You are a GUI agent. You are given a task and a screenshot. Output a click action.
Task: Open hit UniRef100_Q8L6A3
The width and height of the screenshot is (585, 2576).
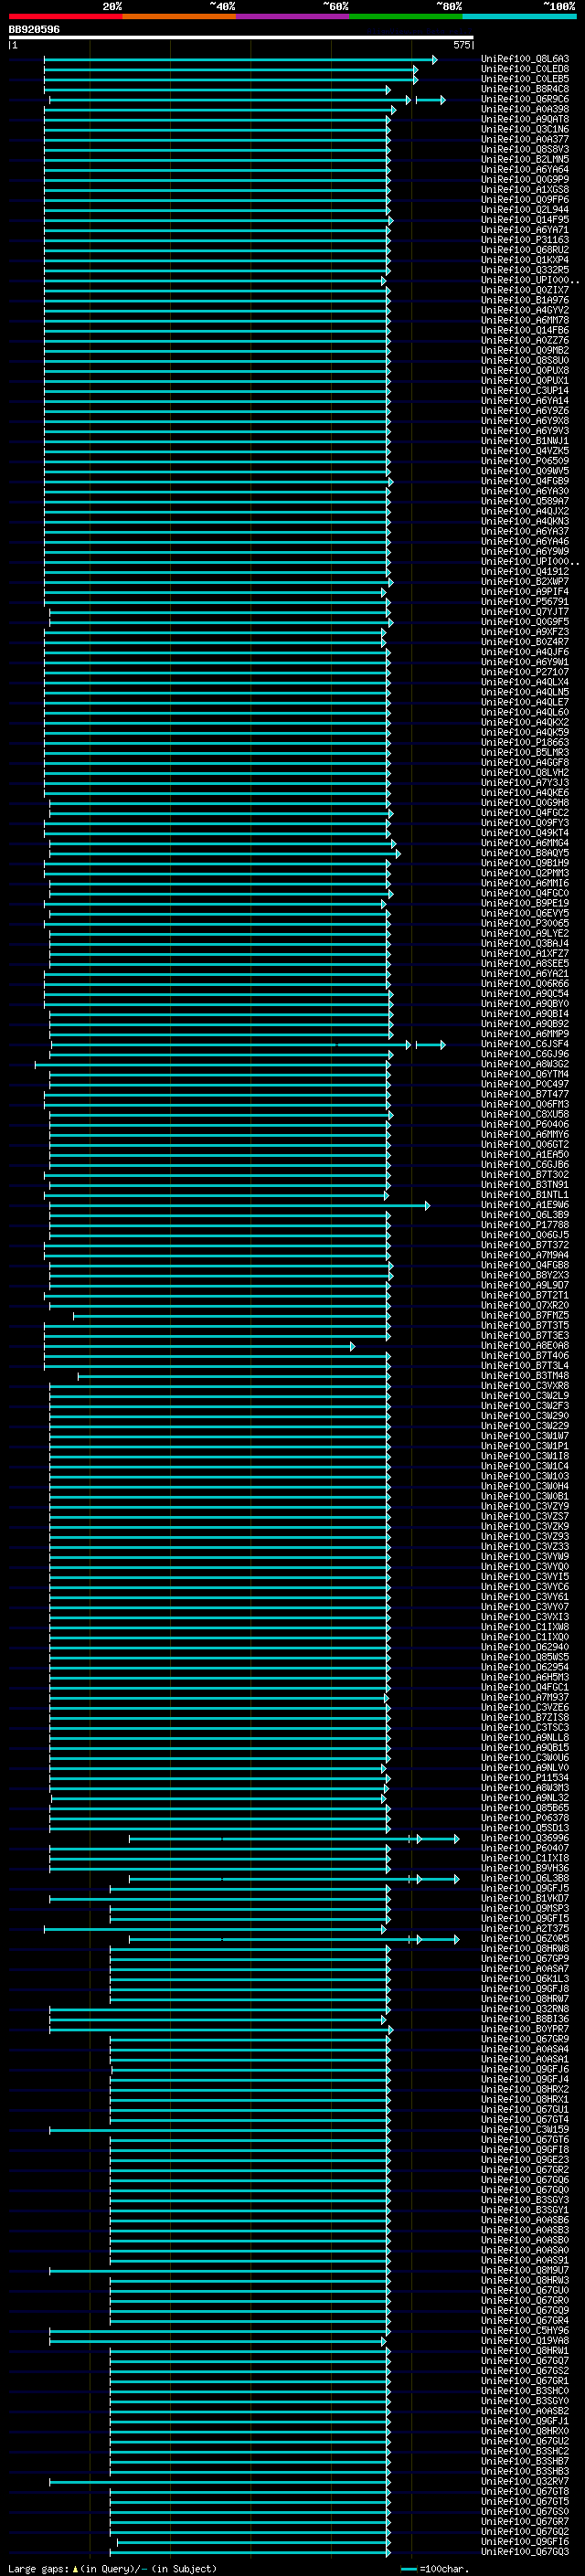coord(525,59)
